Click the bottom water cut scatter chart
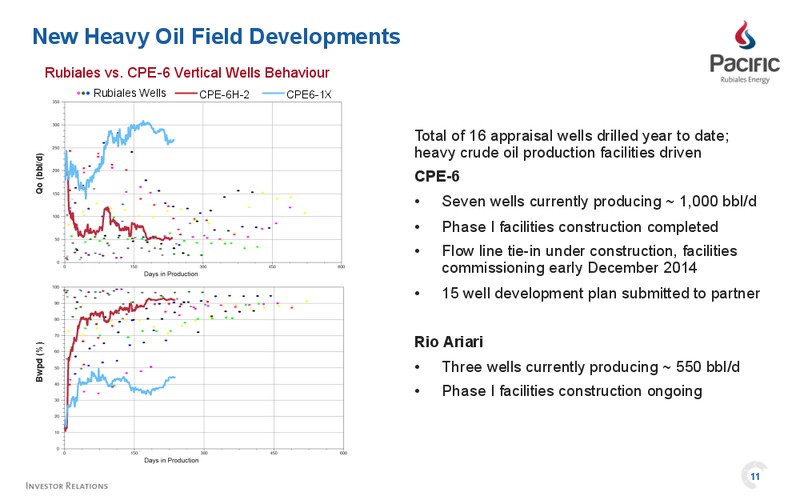800x500 pixels. coord(204,368)
